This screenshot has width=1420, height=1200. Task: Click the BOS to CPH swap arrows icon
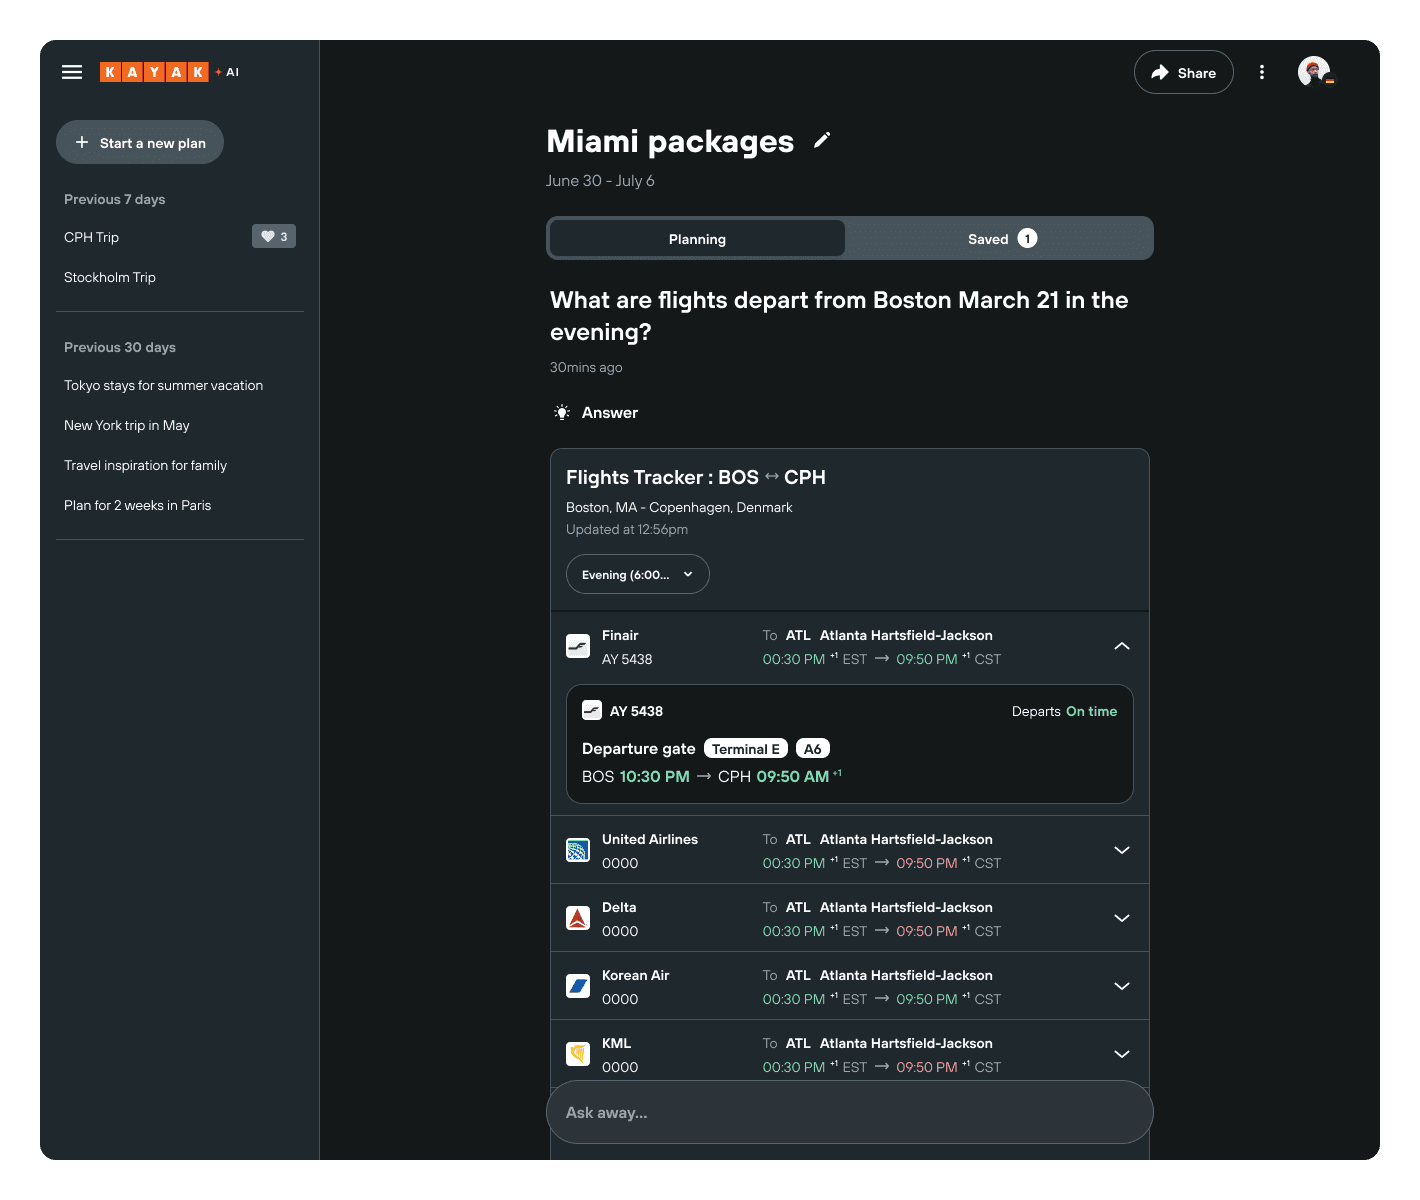[x=772, y=477]
